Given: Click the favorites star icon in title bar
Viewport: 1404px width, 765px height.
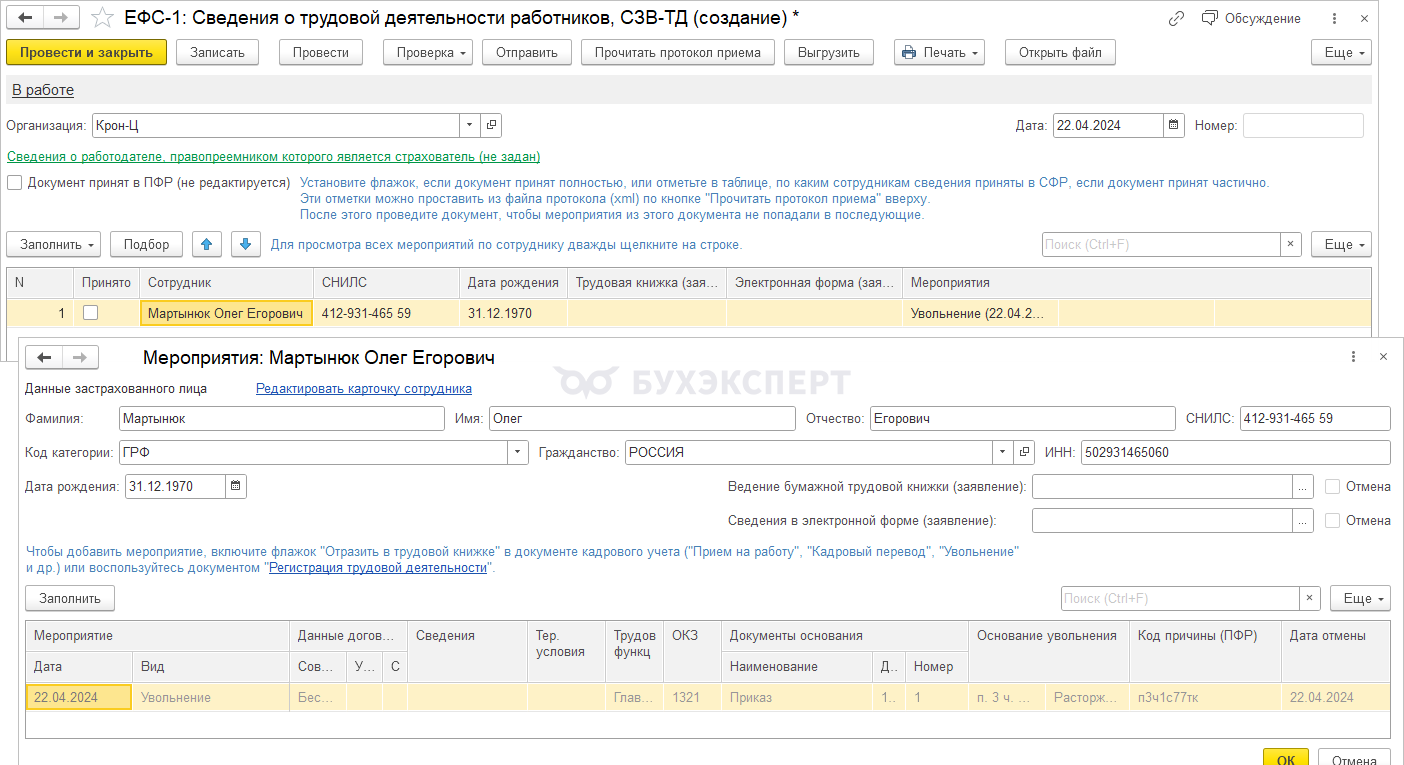Looking at the screenshot, I should coord(102,18).
